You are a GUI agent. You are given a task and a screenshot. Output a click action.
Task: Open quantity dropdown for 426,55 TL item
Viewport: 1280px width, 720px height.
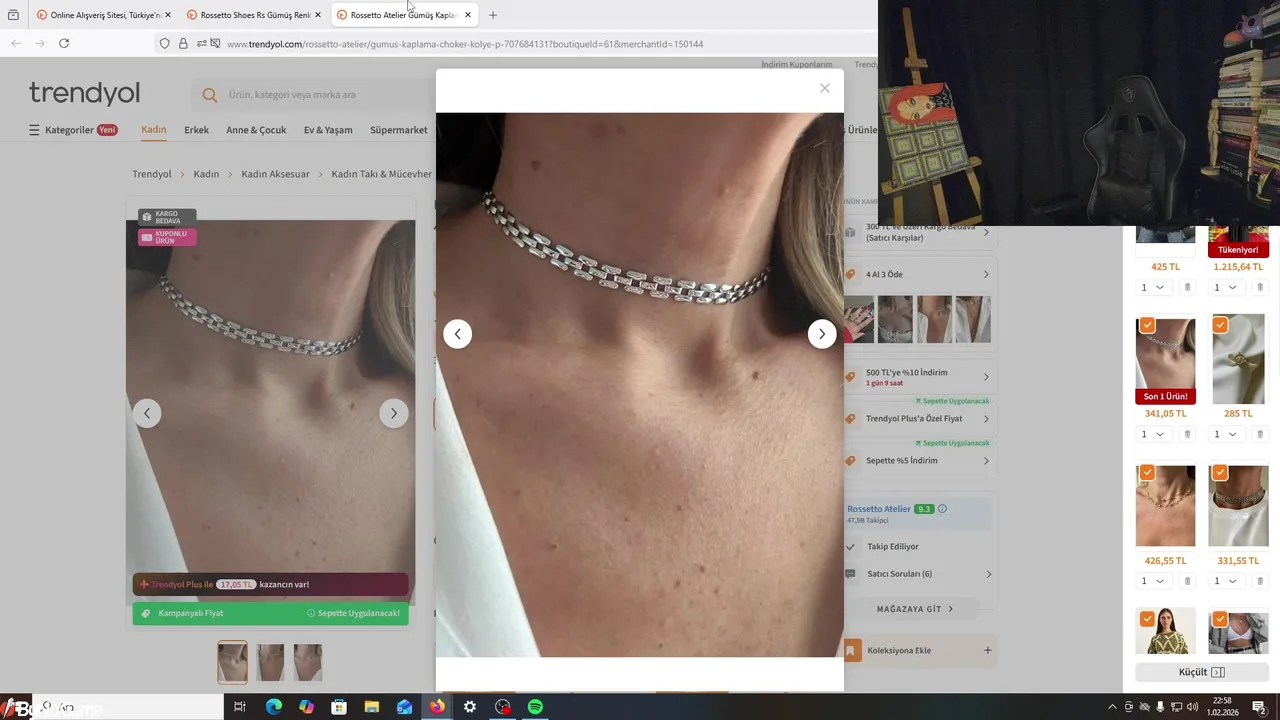click(x=1153, y=582)
